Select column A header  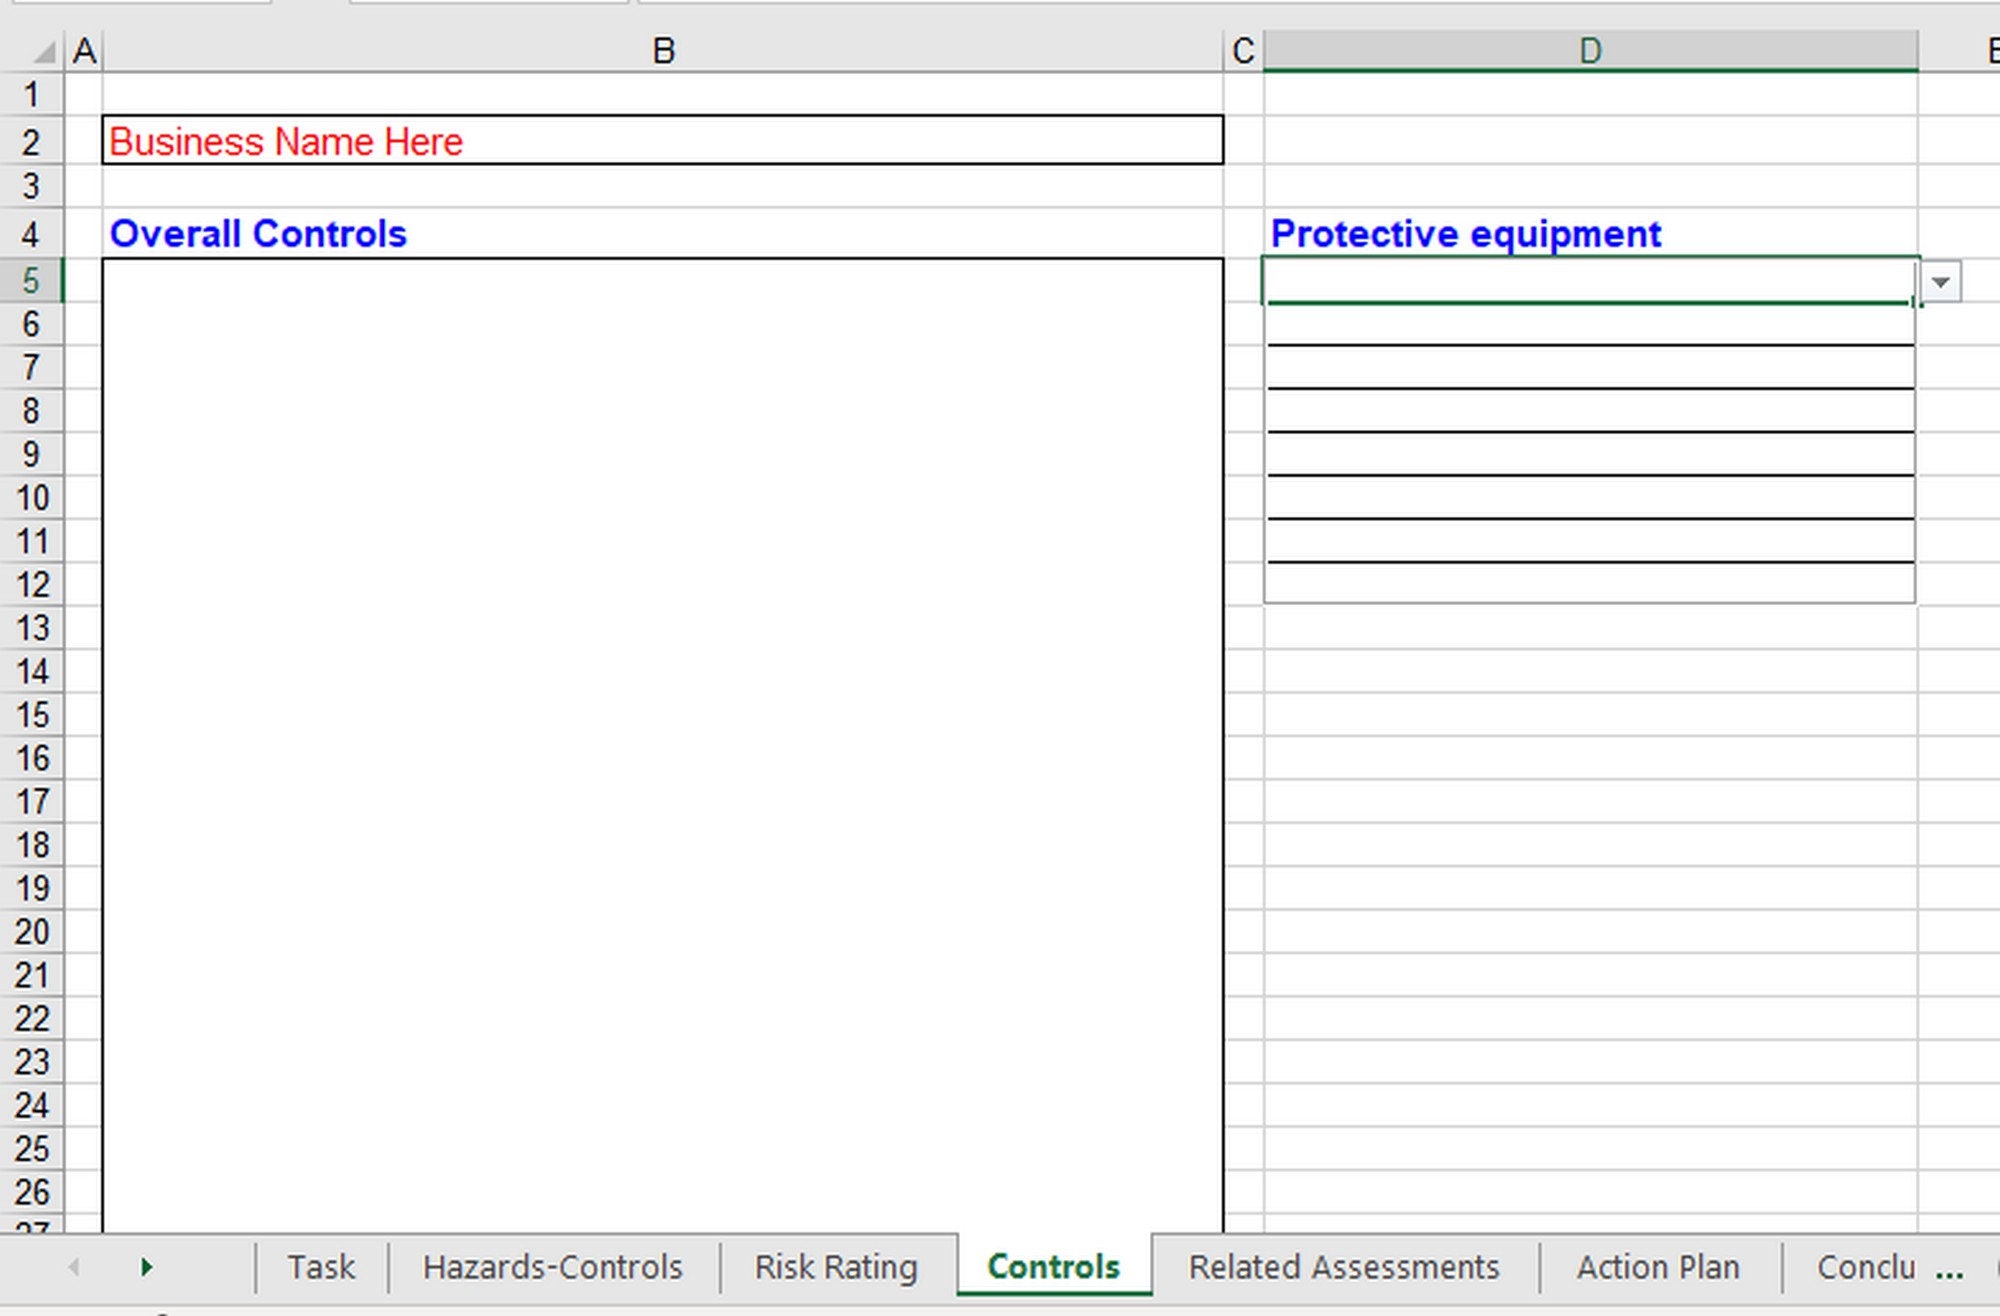(84, 49)
